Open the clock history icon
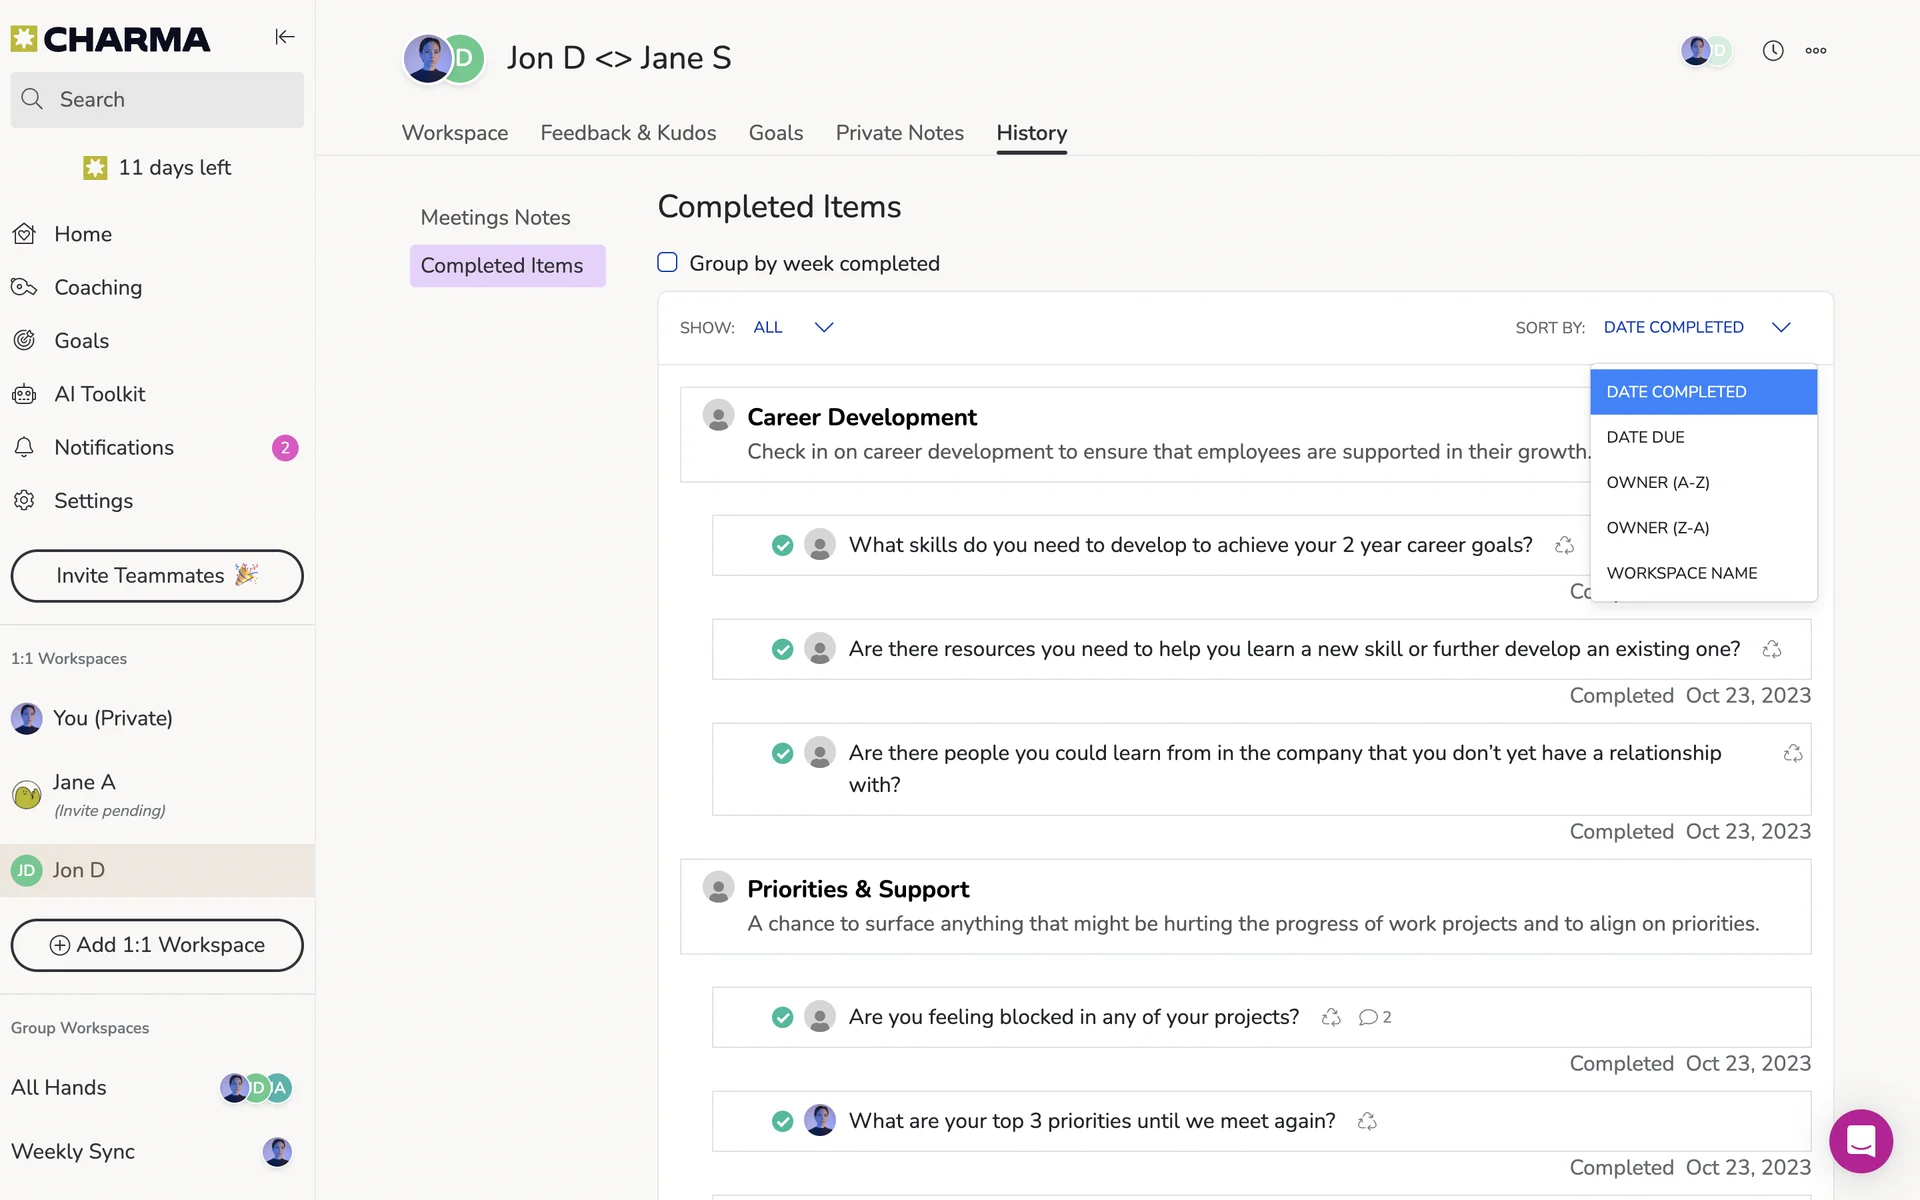 (x=1772, y=51)
